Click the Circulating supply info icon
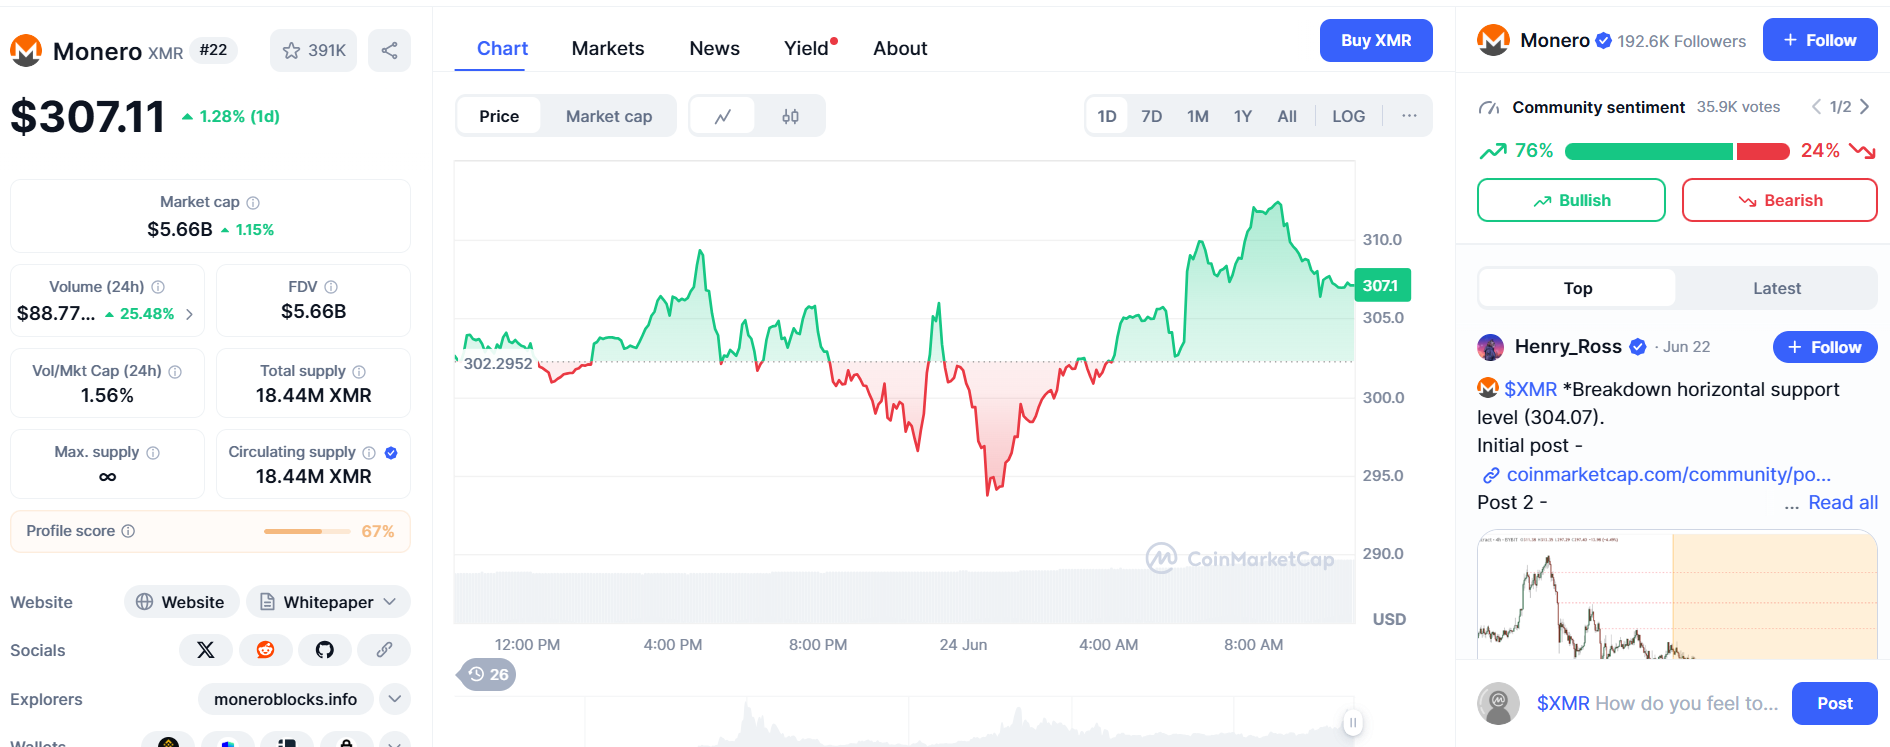 click(369, 452)
